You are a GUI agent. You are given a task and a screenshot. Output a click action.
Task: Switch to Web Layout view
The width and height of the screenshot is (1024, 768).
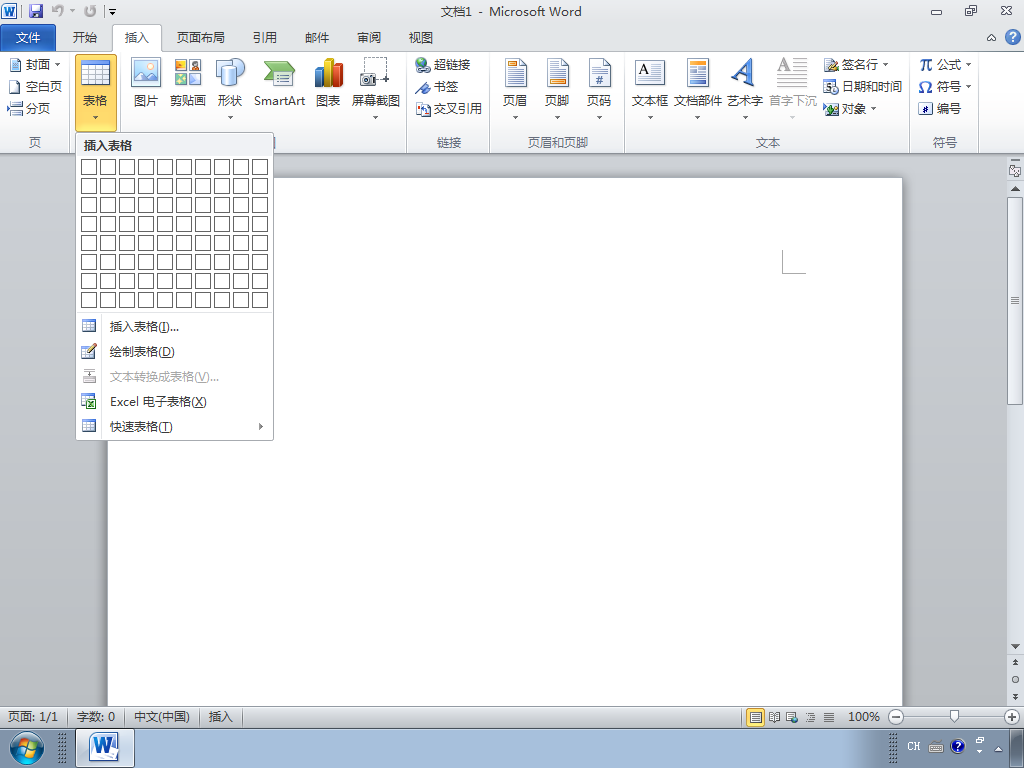click(792, 717)
